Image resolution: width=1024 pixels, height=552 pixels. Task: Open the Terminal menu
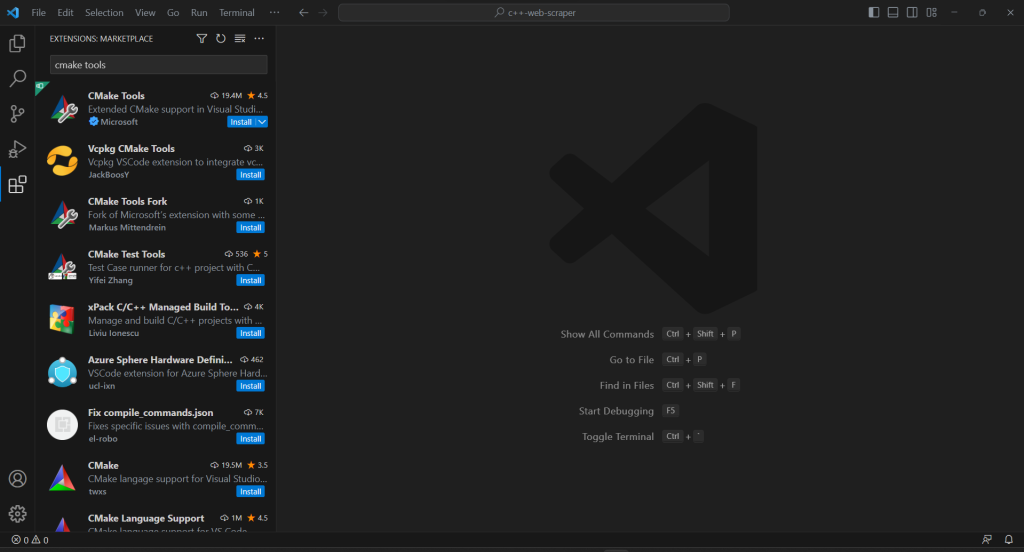click(237, 13)
